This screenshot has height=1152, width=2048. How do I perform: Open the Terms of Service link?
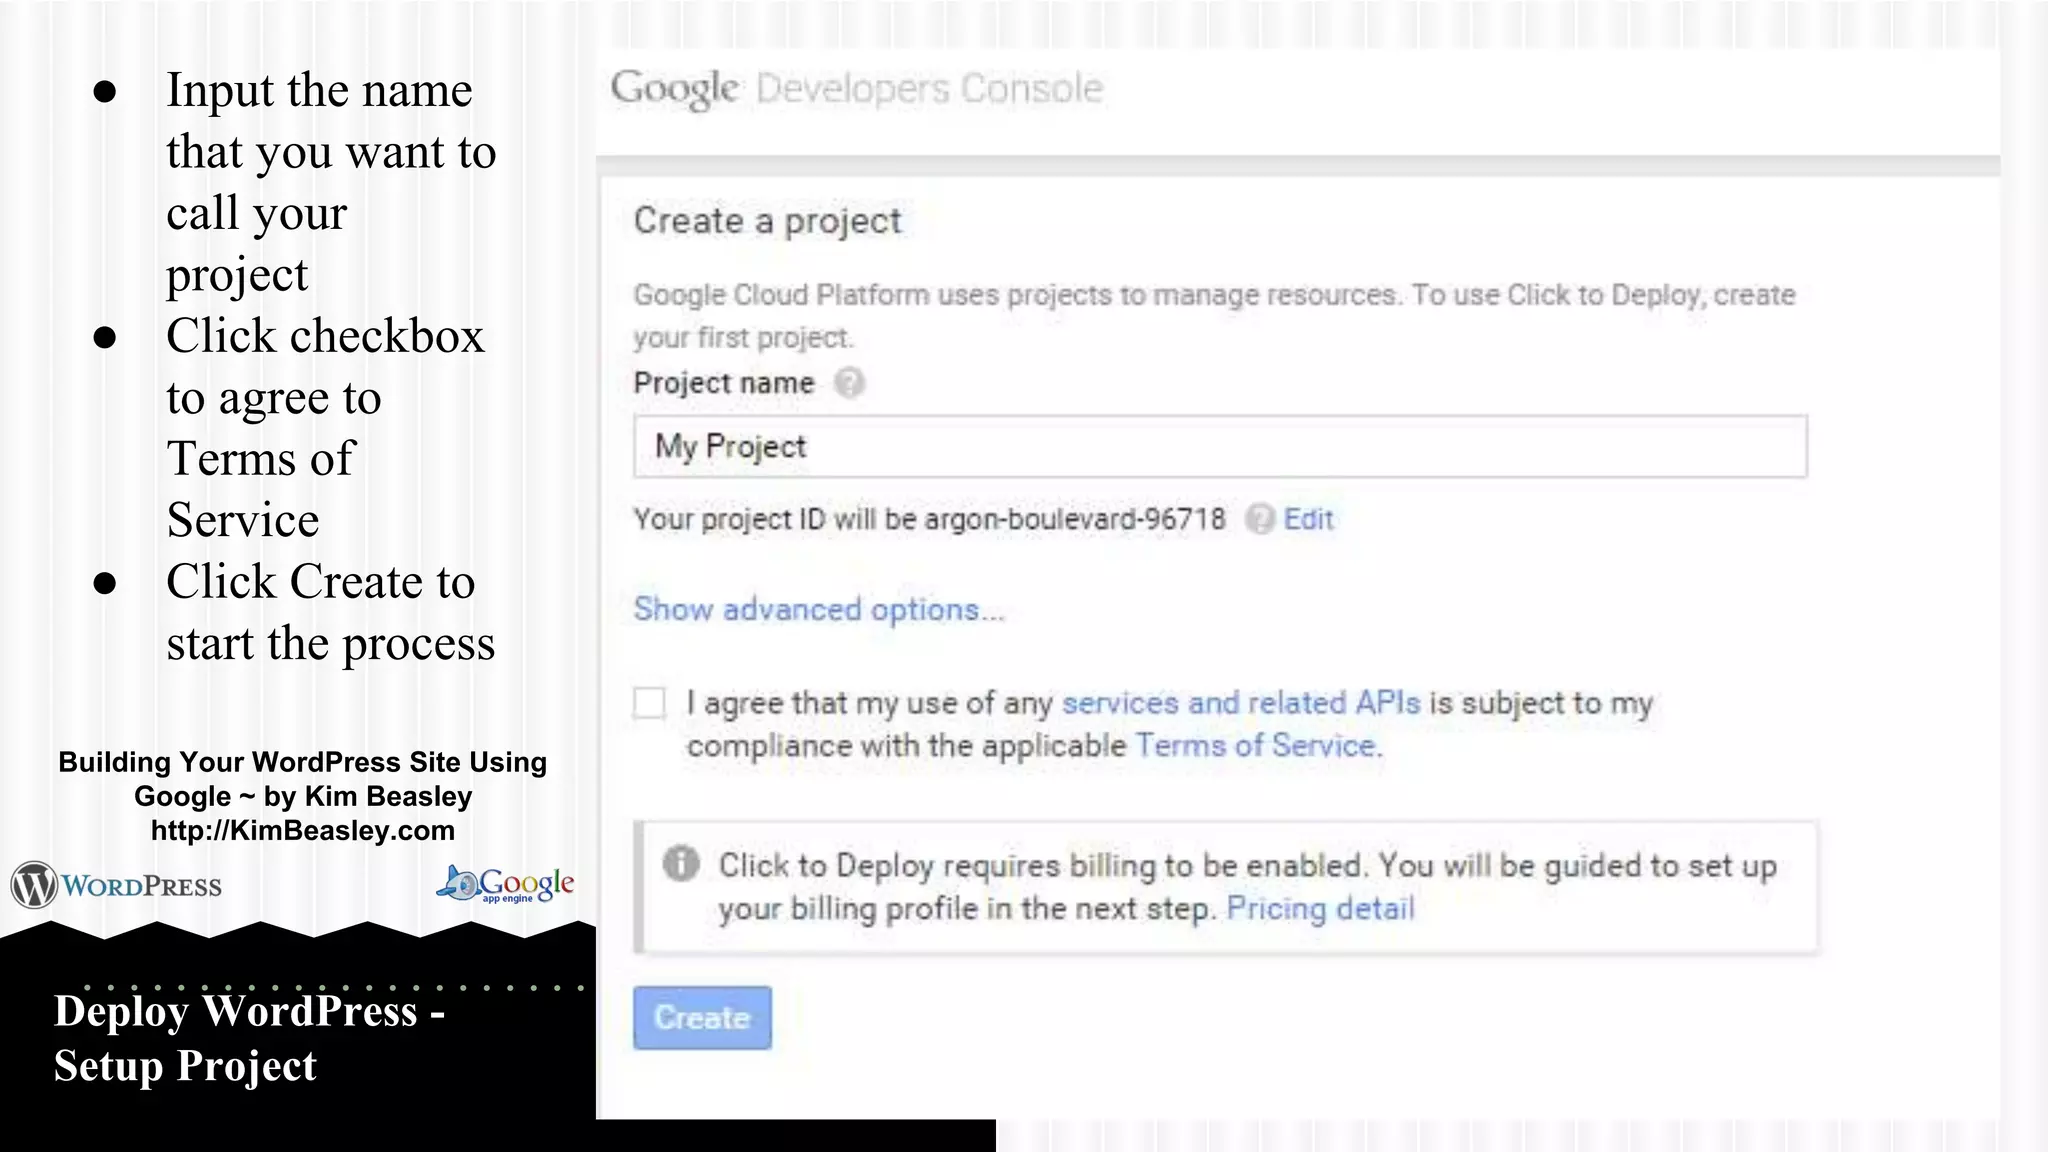click(1256, 746)
